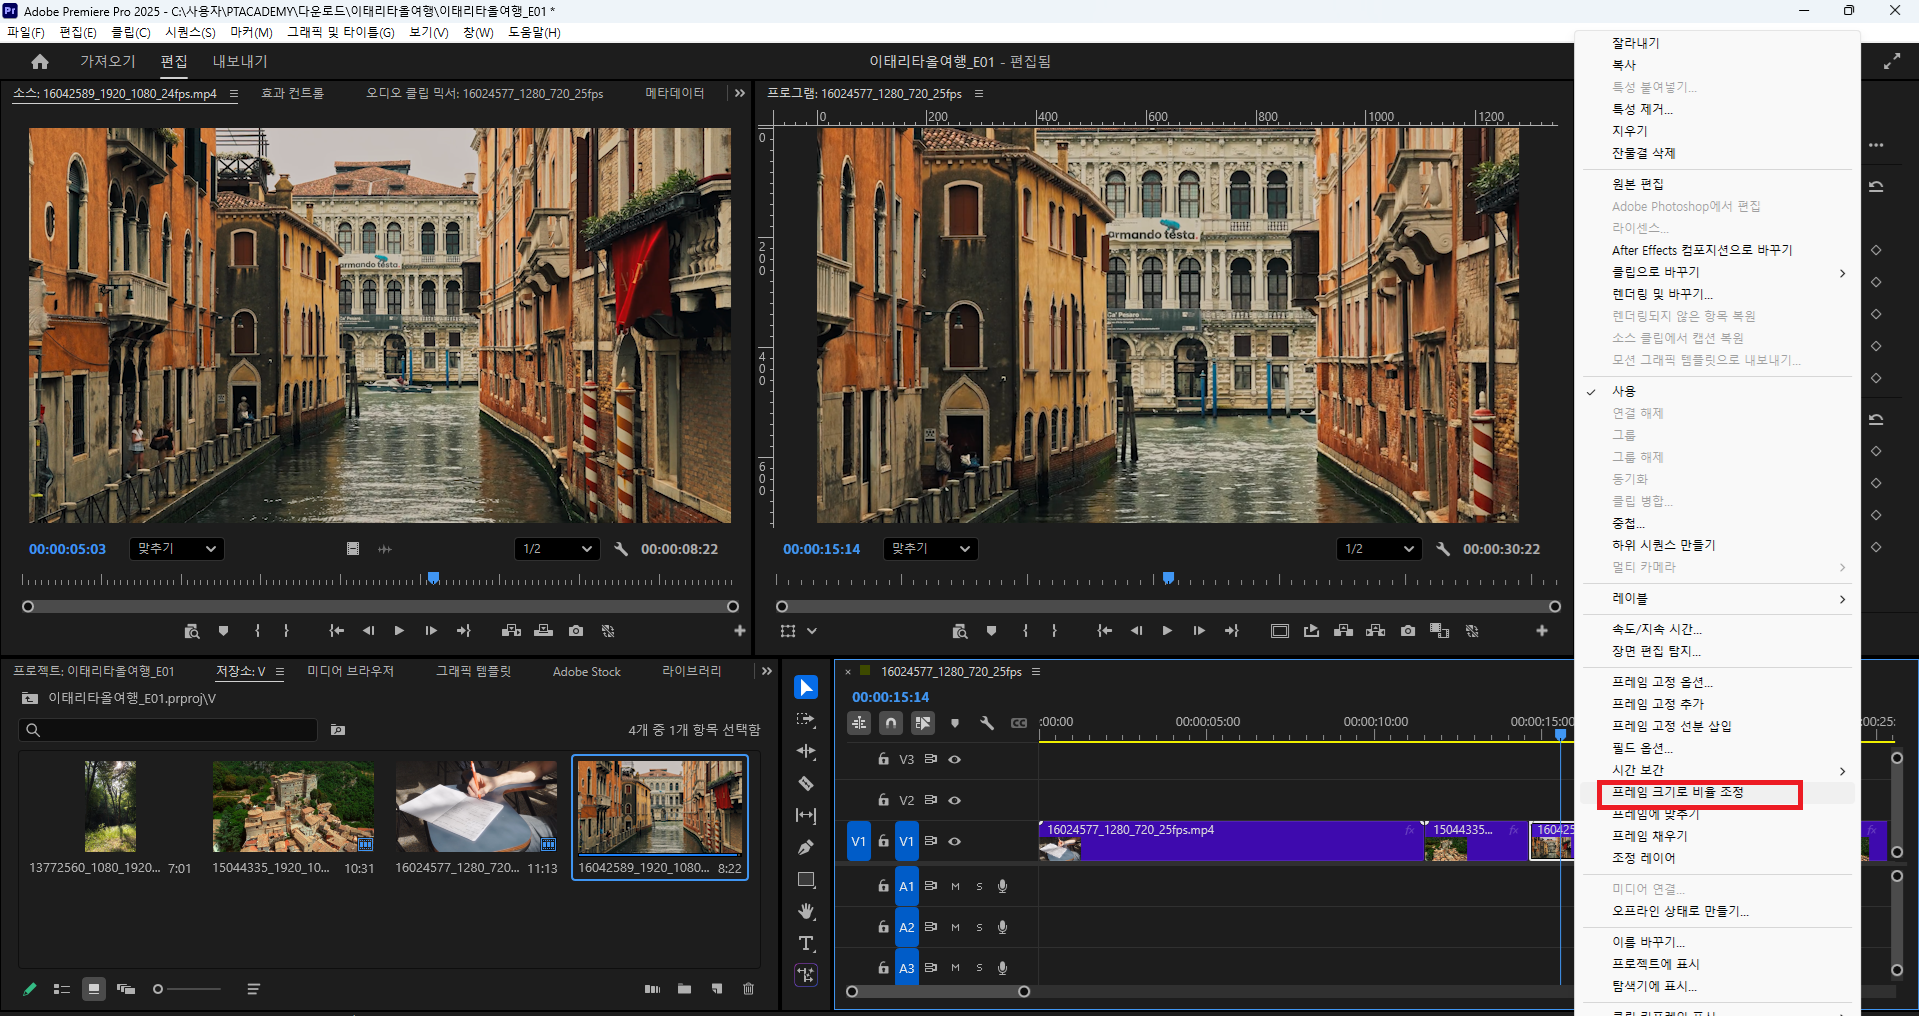Click the Project panel search field
The width and height of the screenshot is (1919, 1016).
point(168,730)
